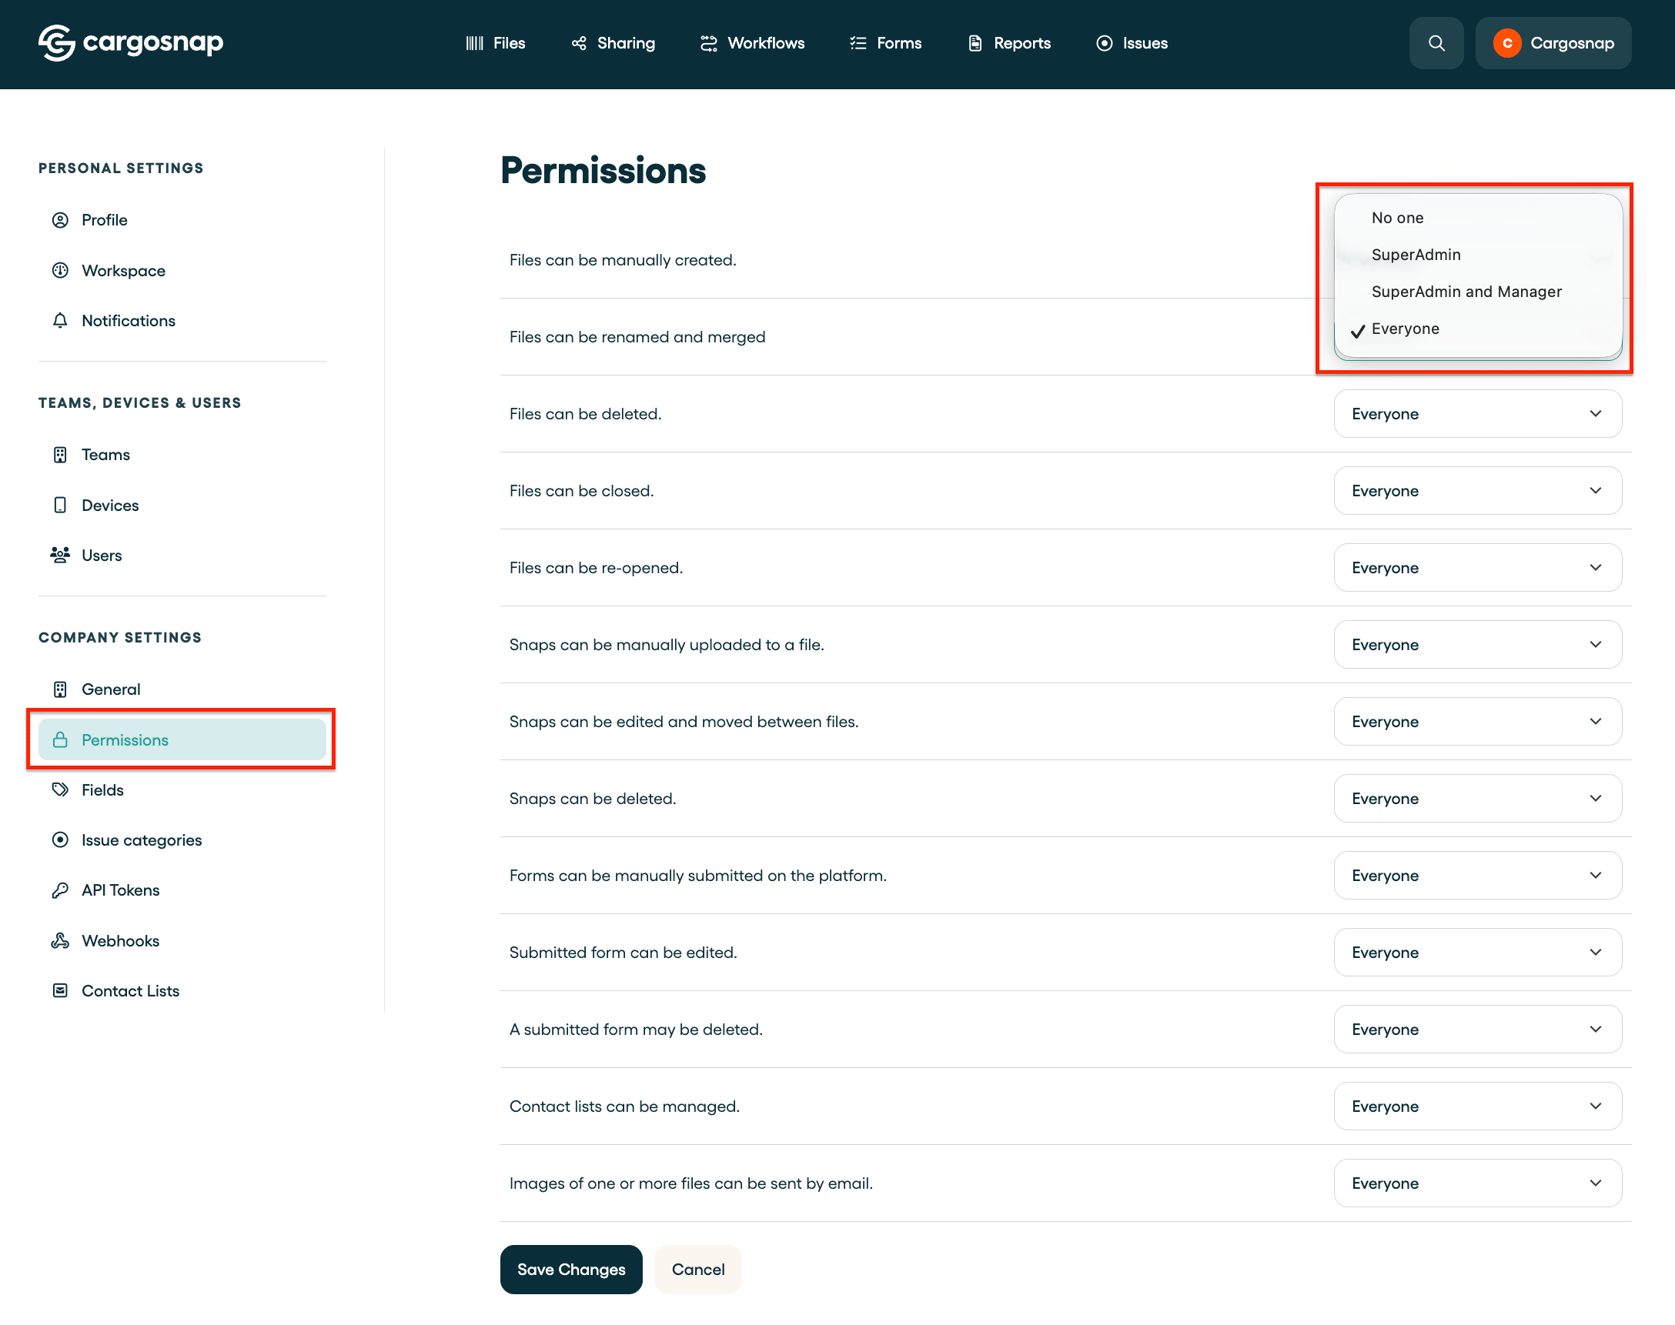The image size is (1675, 1325).
Task: Open the Images sent by email dropdown
Action: tap(1477, 1184)
